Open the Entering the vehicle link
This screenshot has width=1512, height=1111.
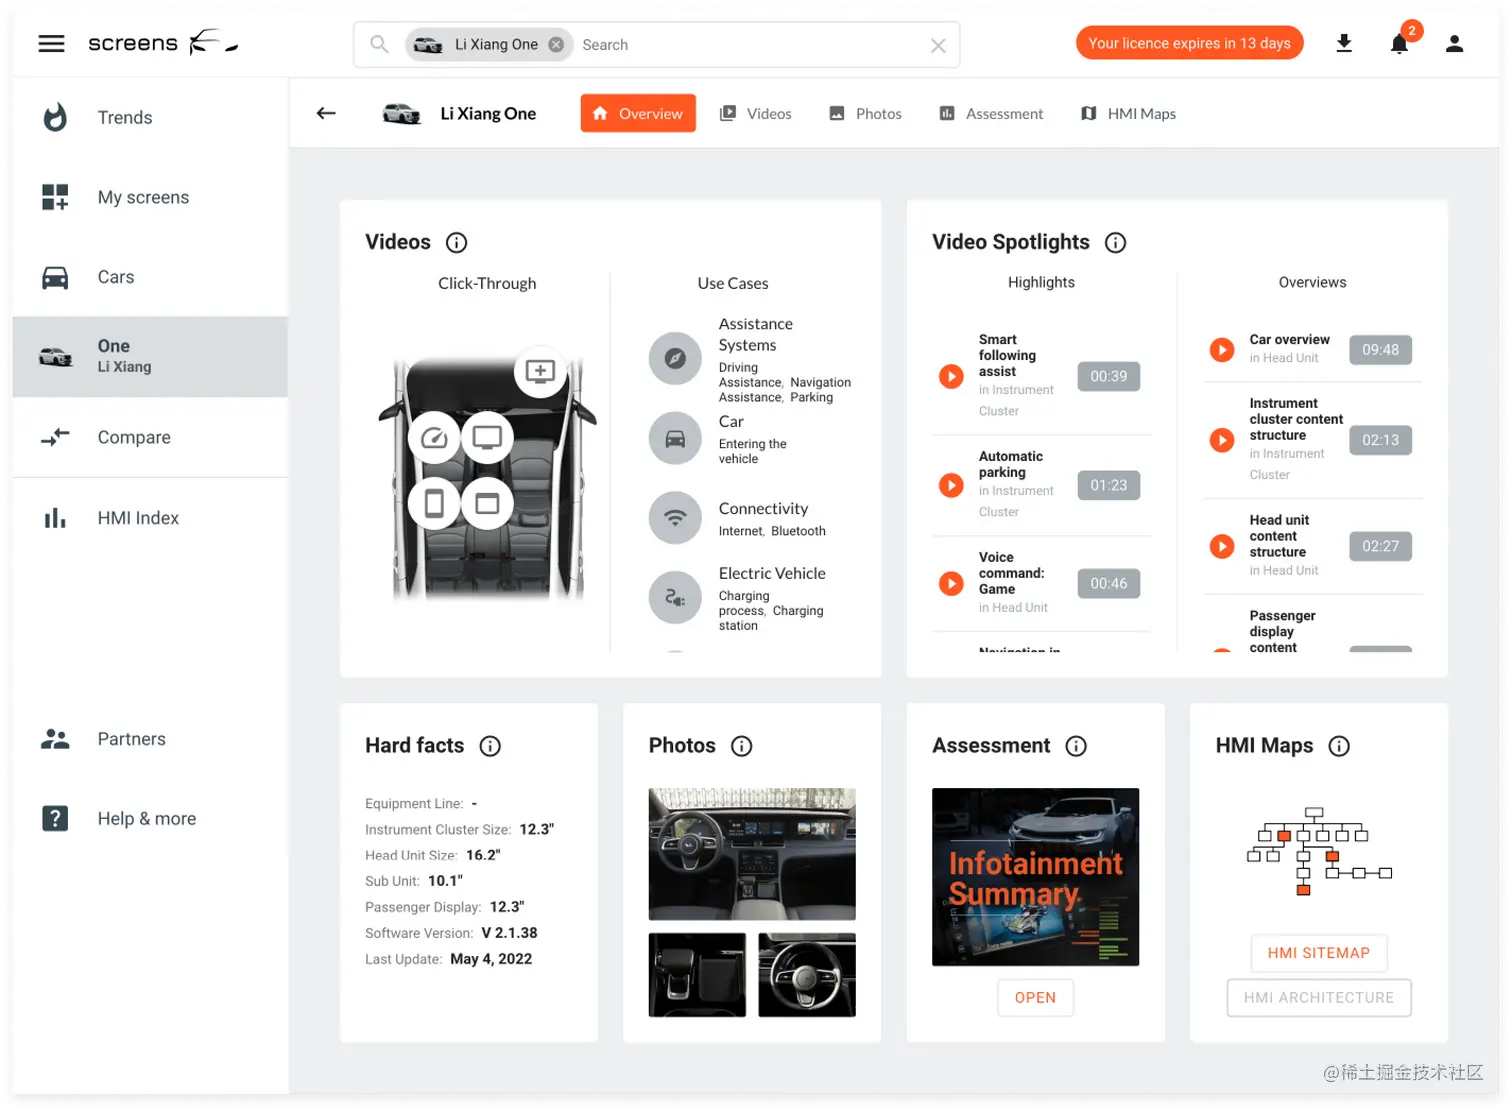tap(752, 452)
